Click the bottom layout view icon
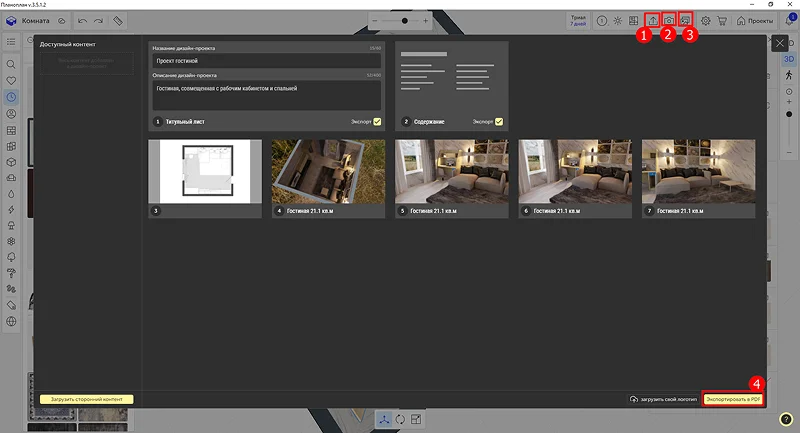 click(416, 419)
